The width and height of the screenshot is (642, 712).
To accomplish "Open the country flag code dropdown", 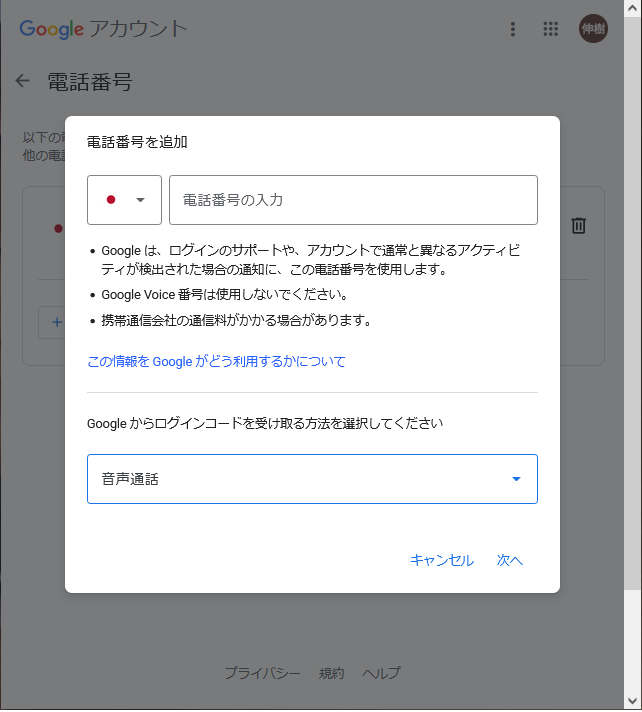I will click(x=124, y=200).
